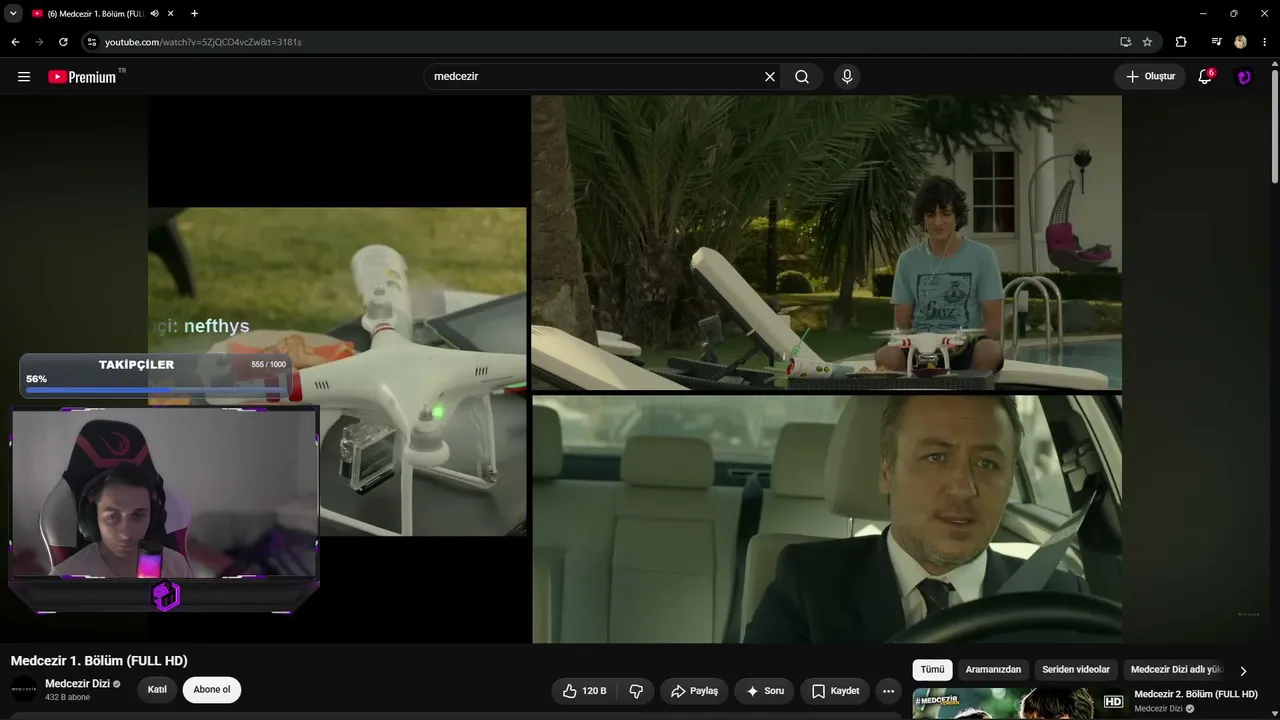Open Medcezir 2. Bölüm video thumbnail

(x=1020, y=704)
